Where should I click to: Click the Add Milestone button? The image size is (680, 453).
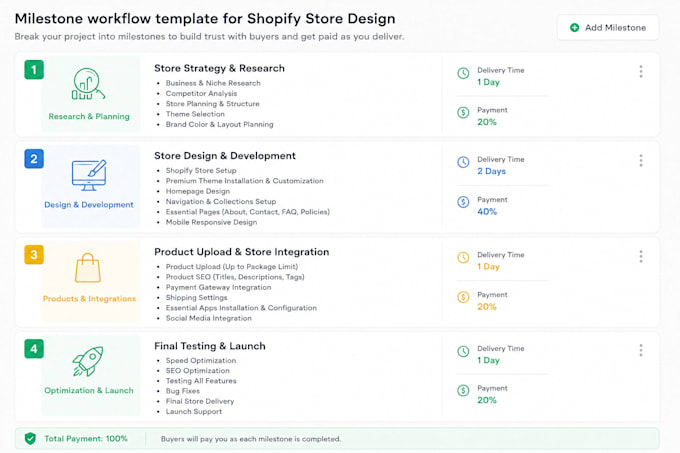pos(608,28)
